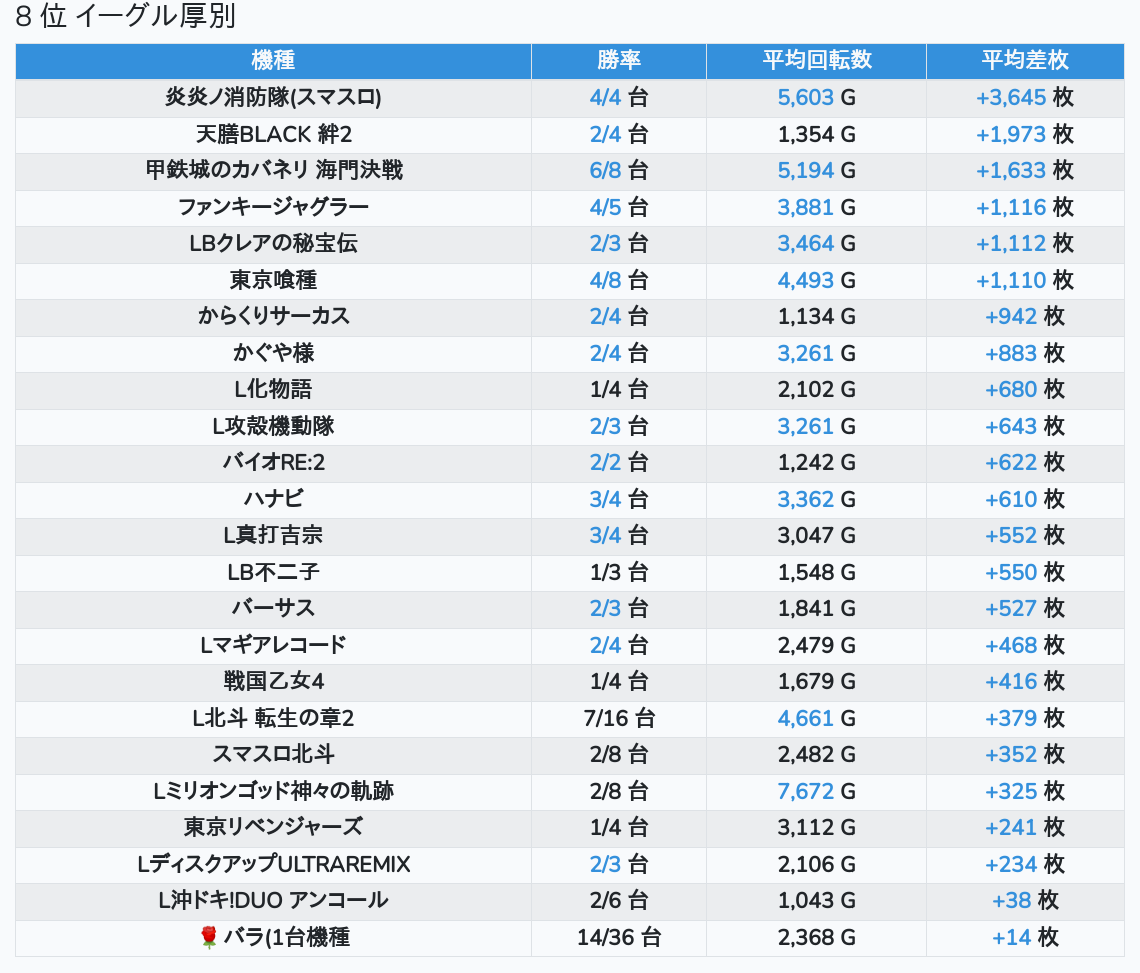Select the 東京喰種 machine name
This screenshot has height=973, width=1140.
click(x=273, y=280)
